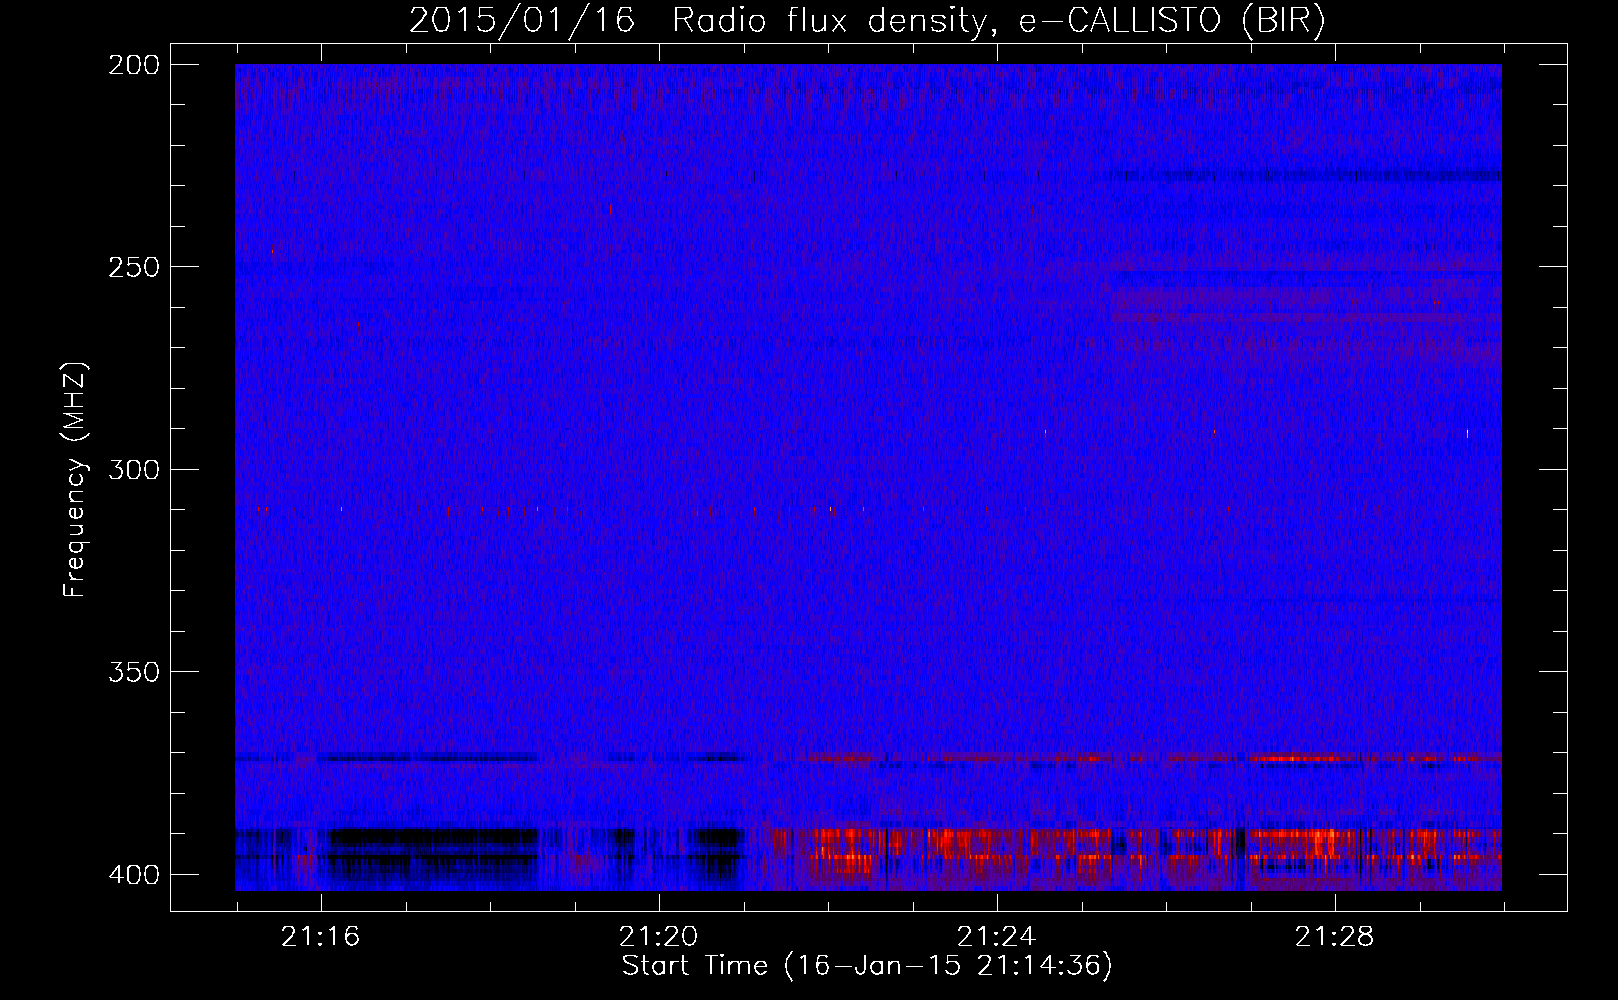The width and height of the screenshot is (1618, 1000).
Task: Select the 400 frequency tick label
Action: pyautogui.click(x=133, y=875)
